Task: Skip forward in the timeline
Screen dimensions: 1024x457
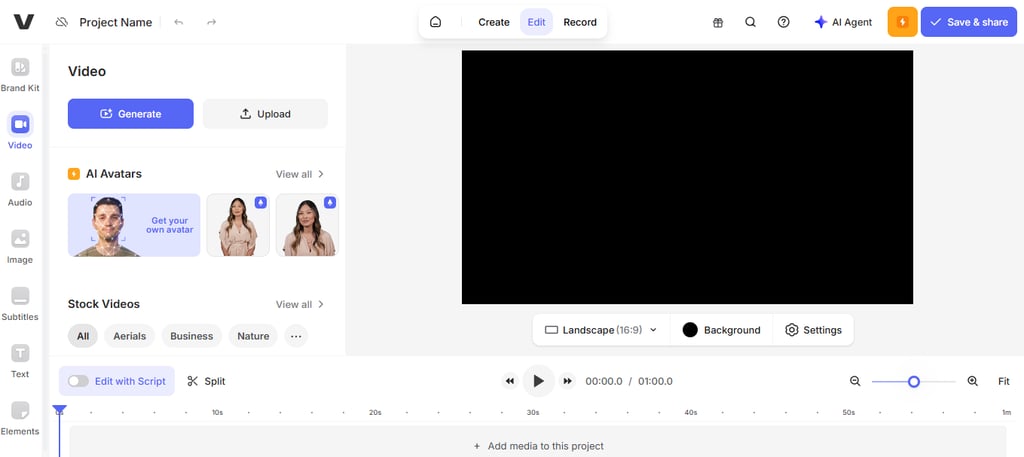Action: point(568,381)
